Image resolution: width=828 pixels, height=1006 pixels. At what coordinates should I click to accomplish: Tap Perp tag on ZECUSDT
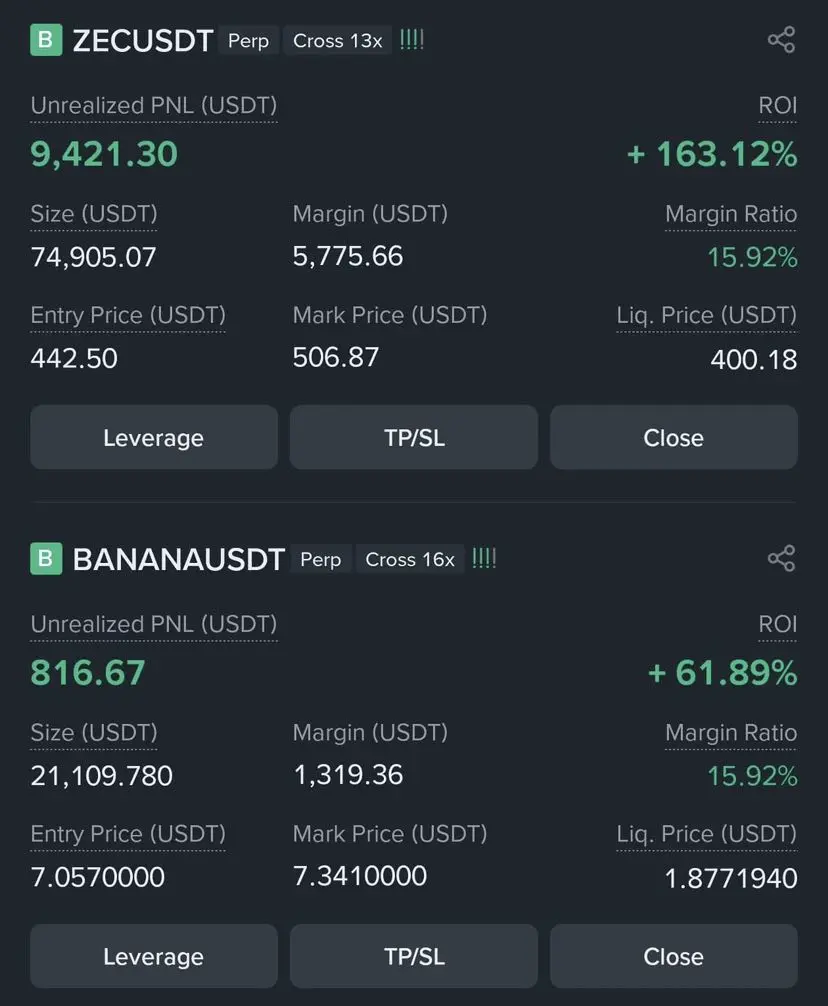[248, 40]
